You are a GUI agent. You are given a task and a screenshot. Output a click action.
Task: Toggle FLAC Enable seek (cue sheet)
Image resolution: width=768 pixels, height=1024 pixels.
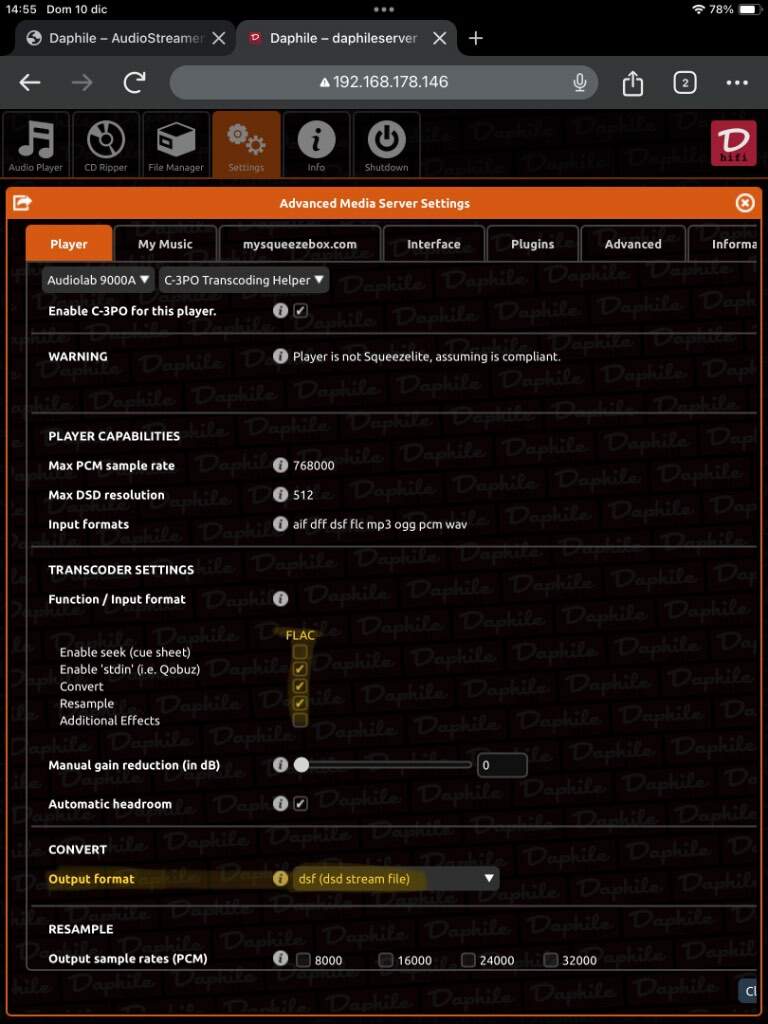300,652
